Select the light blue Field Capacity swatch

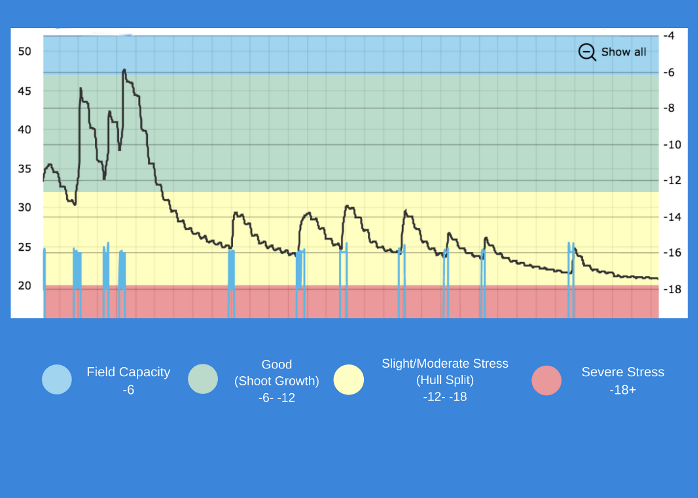57,380
